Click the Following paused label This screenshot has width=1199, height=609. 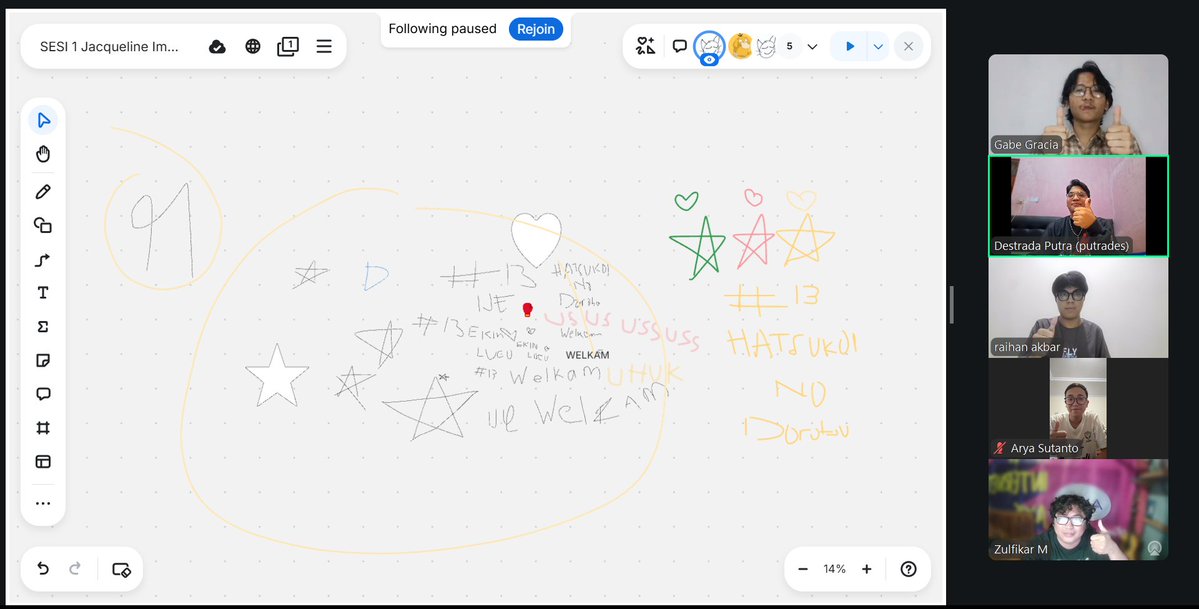[443, 29]
